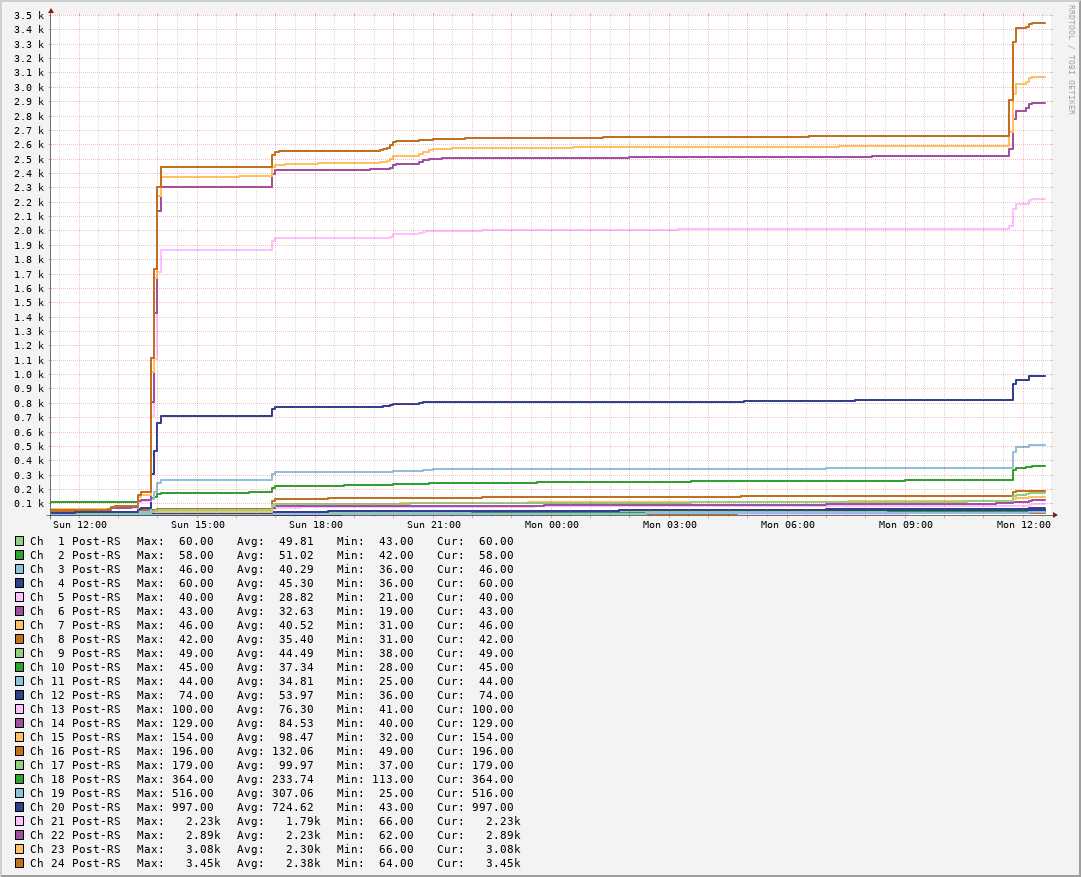Click the Sun 15:00 time axis label
This screenshot has height=877, width=1081.
point(198,525)
